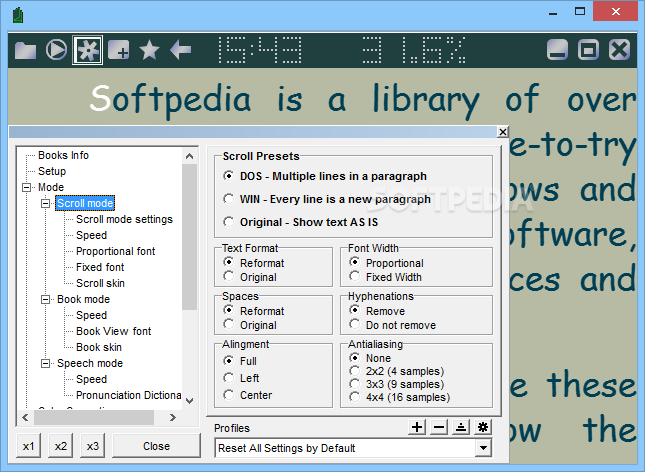Open a book with the folder icon
The image size is (645, 472).
pos(26,50)
